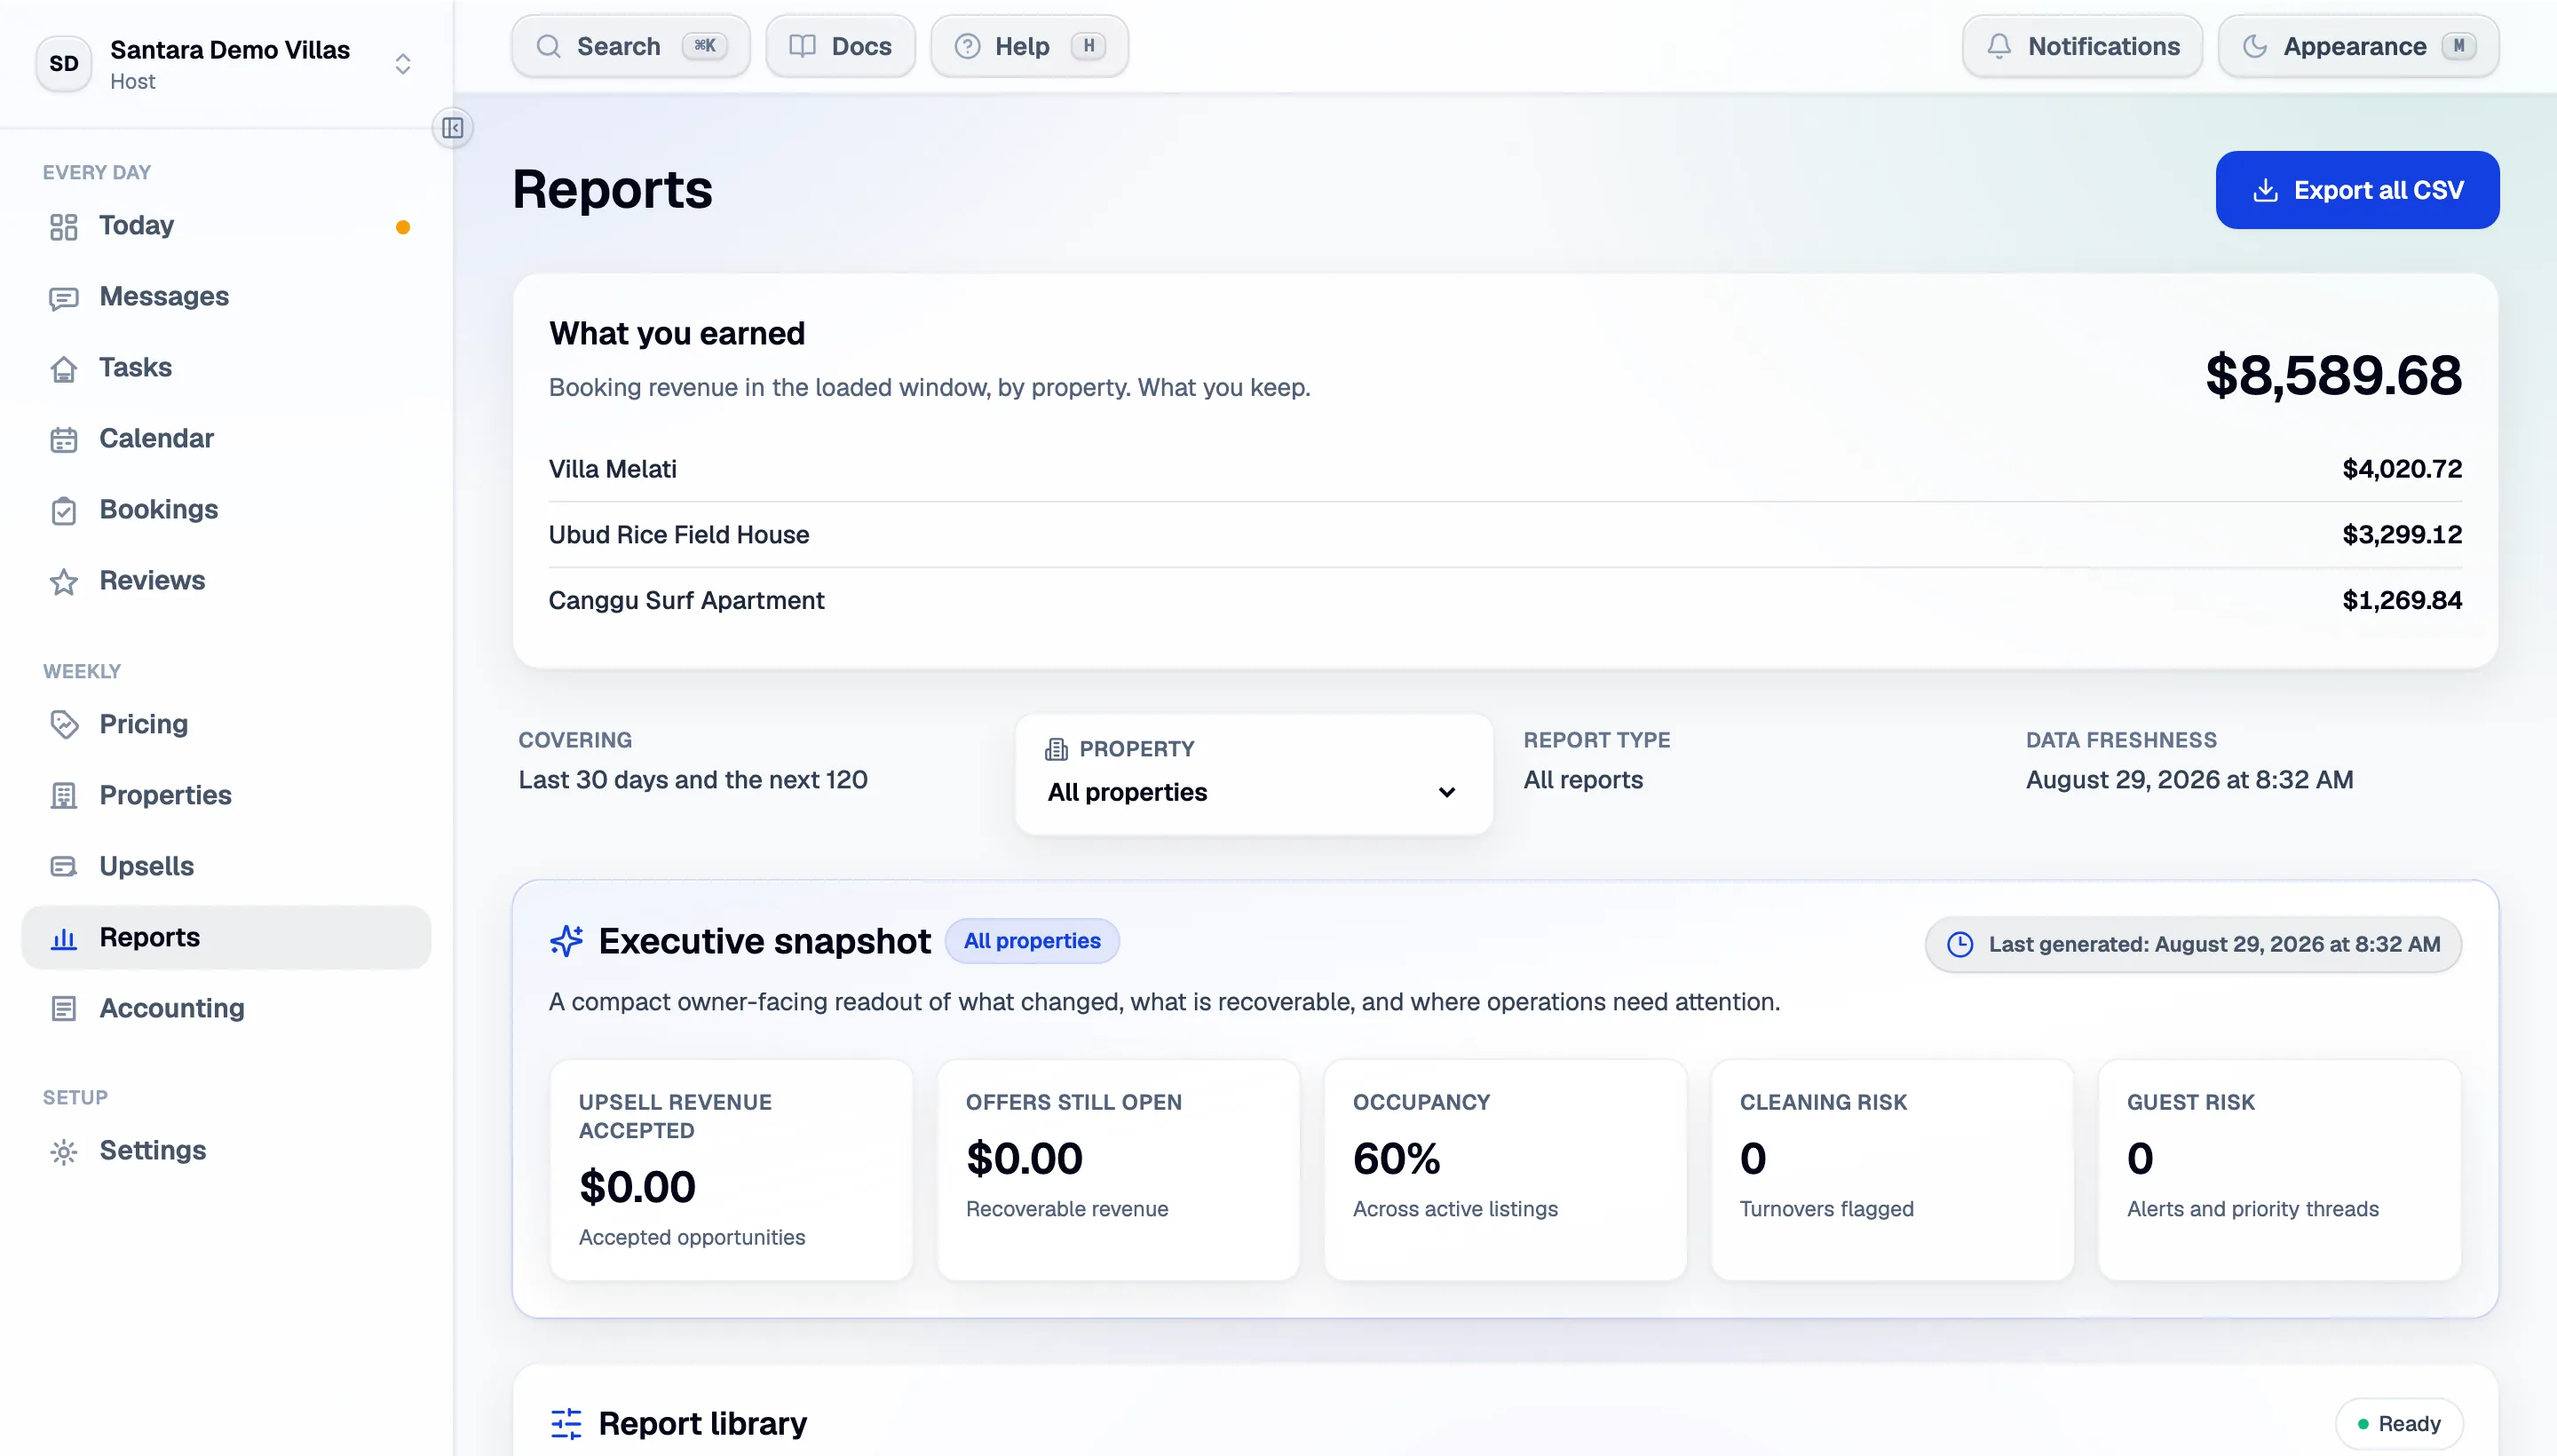Click the Villa Melati revenue row

click(x=1505, y=469)
